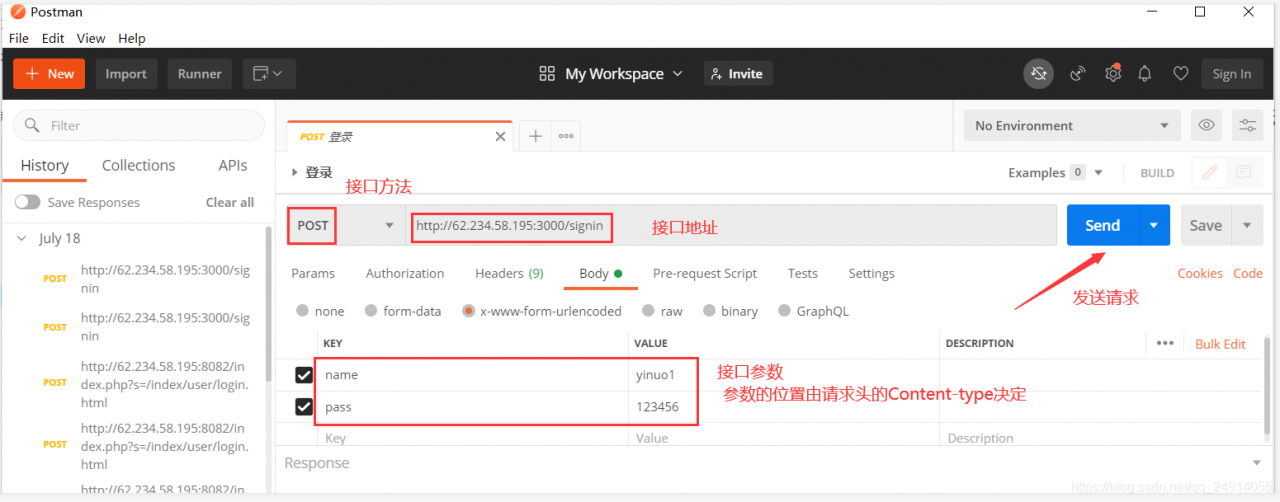Collapse the July 18 history group
Viewport: 1280px width, 502px height.
pyautogui.click(x=22, y=238)
